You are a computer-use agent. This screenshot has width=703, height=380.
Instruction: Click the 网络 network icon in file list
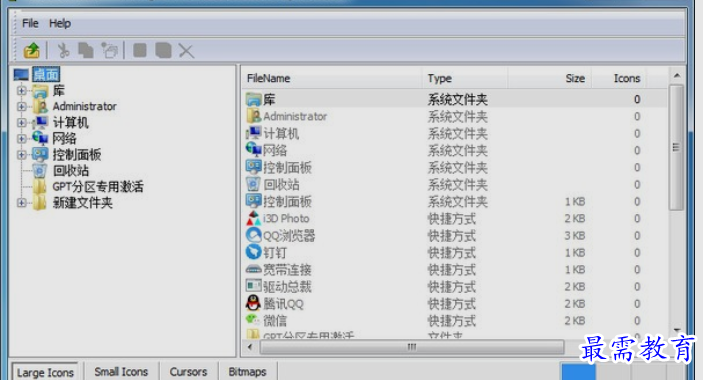click(253, 150)
